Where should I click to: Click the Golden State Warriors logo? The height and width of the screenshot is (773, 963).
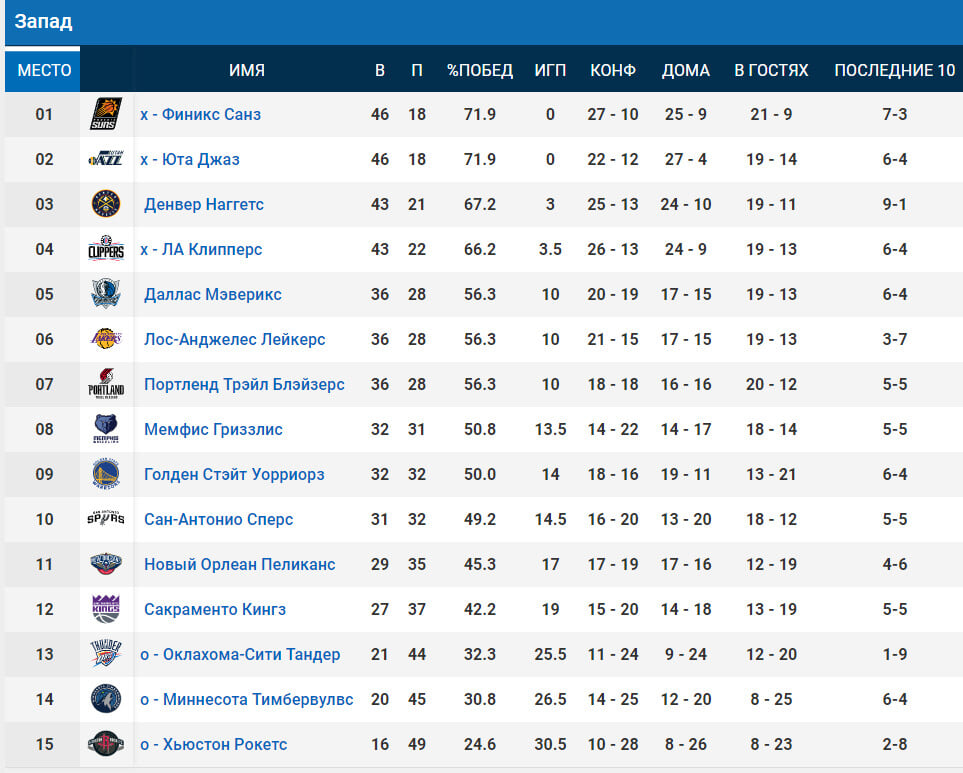(x=106, y=474)
